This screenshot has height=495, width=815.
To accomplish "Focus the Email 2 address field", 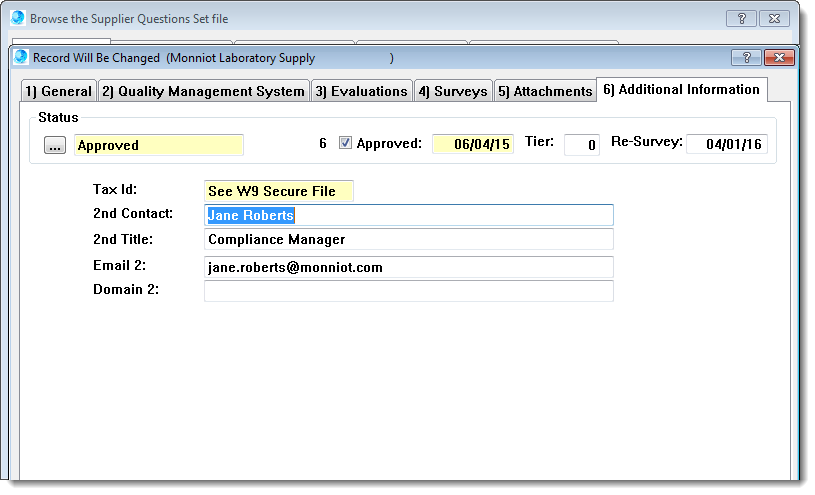I will point(408,267).
